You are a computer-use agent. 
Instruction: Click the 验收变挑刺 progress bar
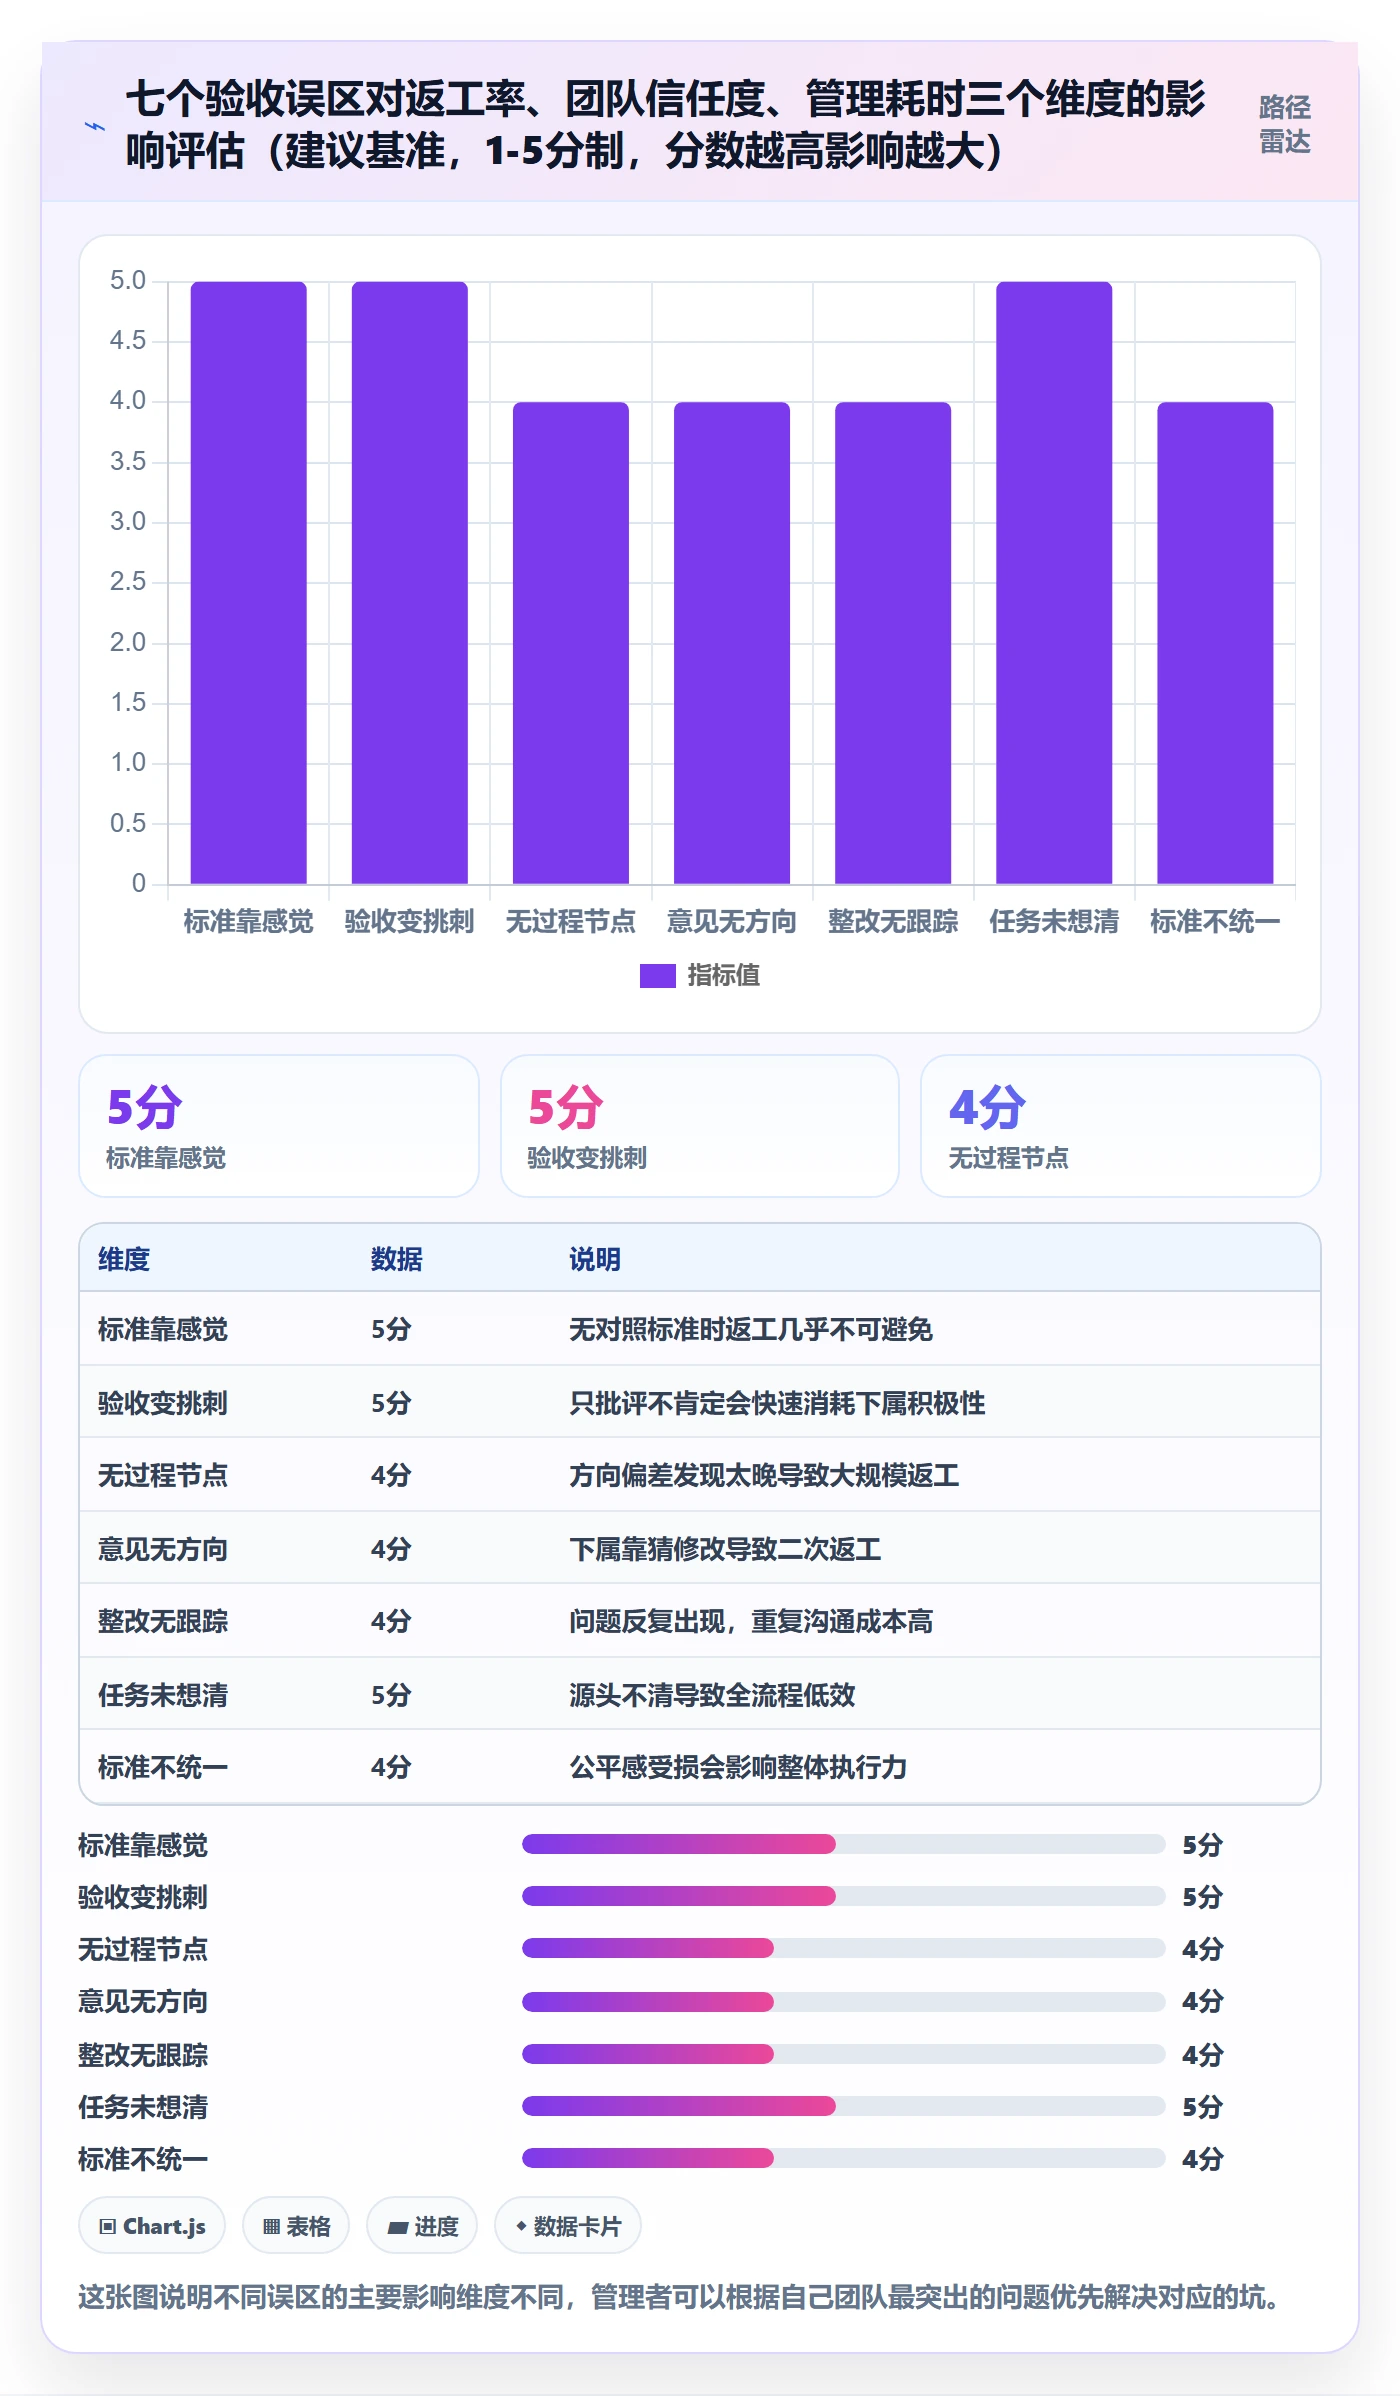tap(844, 1896)
